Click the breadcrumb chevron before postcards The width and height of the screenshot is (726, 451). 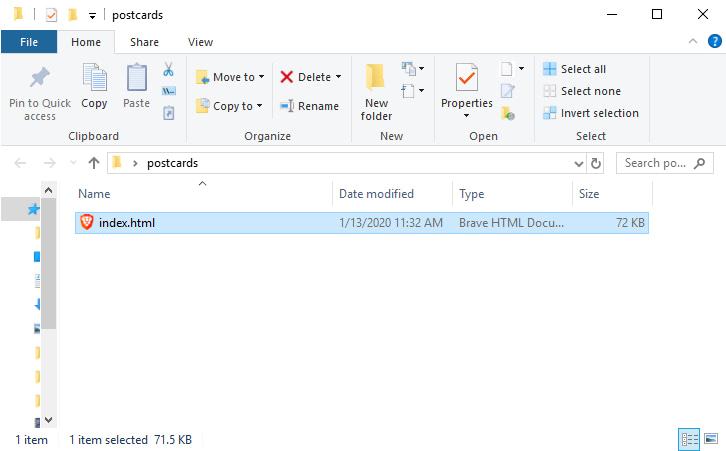pyautogui.click(x=135, y=163)
